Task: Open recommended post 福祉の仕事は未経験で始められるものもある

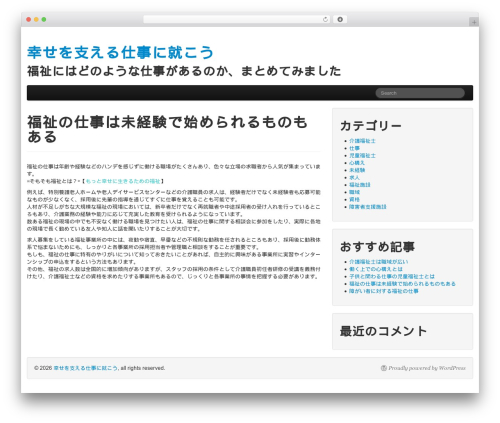Action: click(402, 284)
